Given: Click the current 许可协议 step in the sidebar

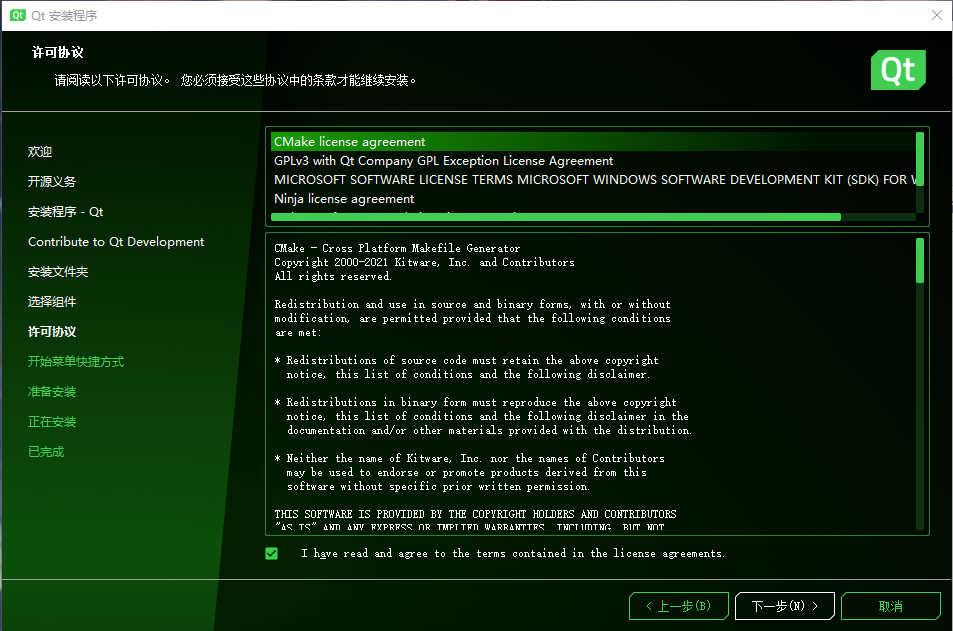Looking at the screenshot, I should pos(52,331).
